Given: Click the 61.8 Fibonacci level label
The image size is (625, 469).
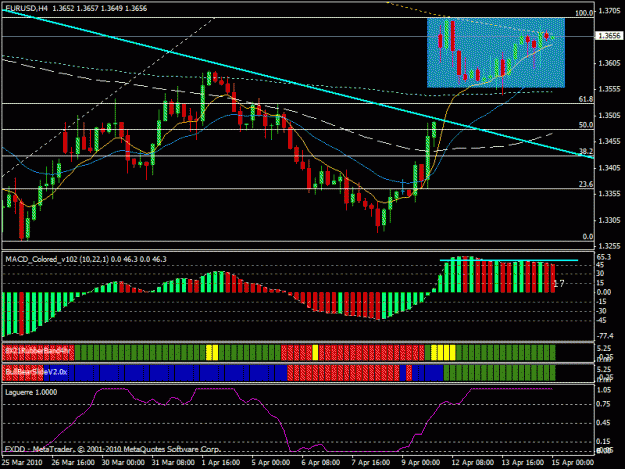Looking at the screenshot, I should point(586,99).
